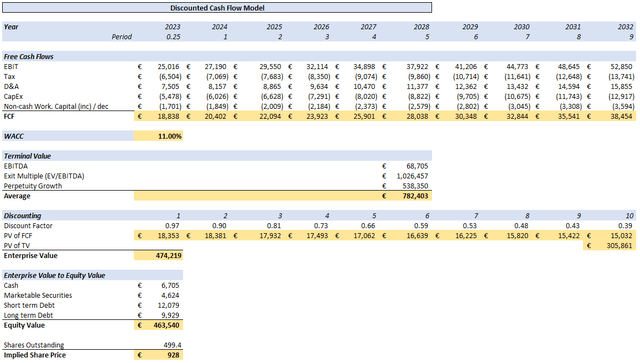Select the year header 2032
The height and width of the screenshot is (363, 640).
625,27
